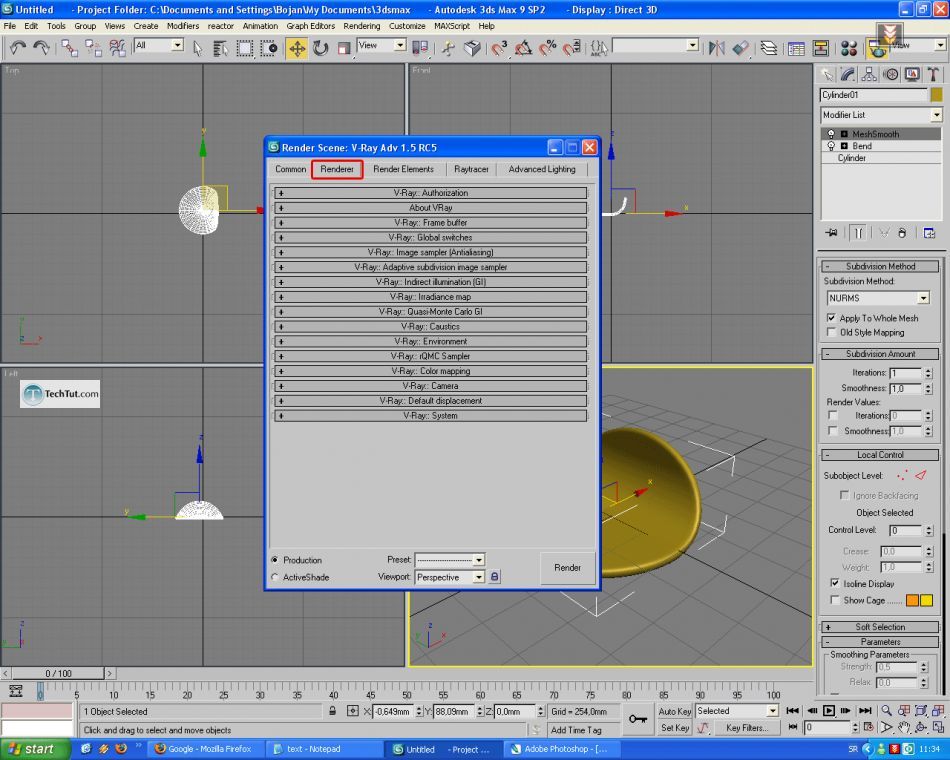Open the MAXScript menu

(452, 26)
